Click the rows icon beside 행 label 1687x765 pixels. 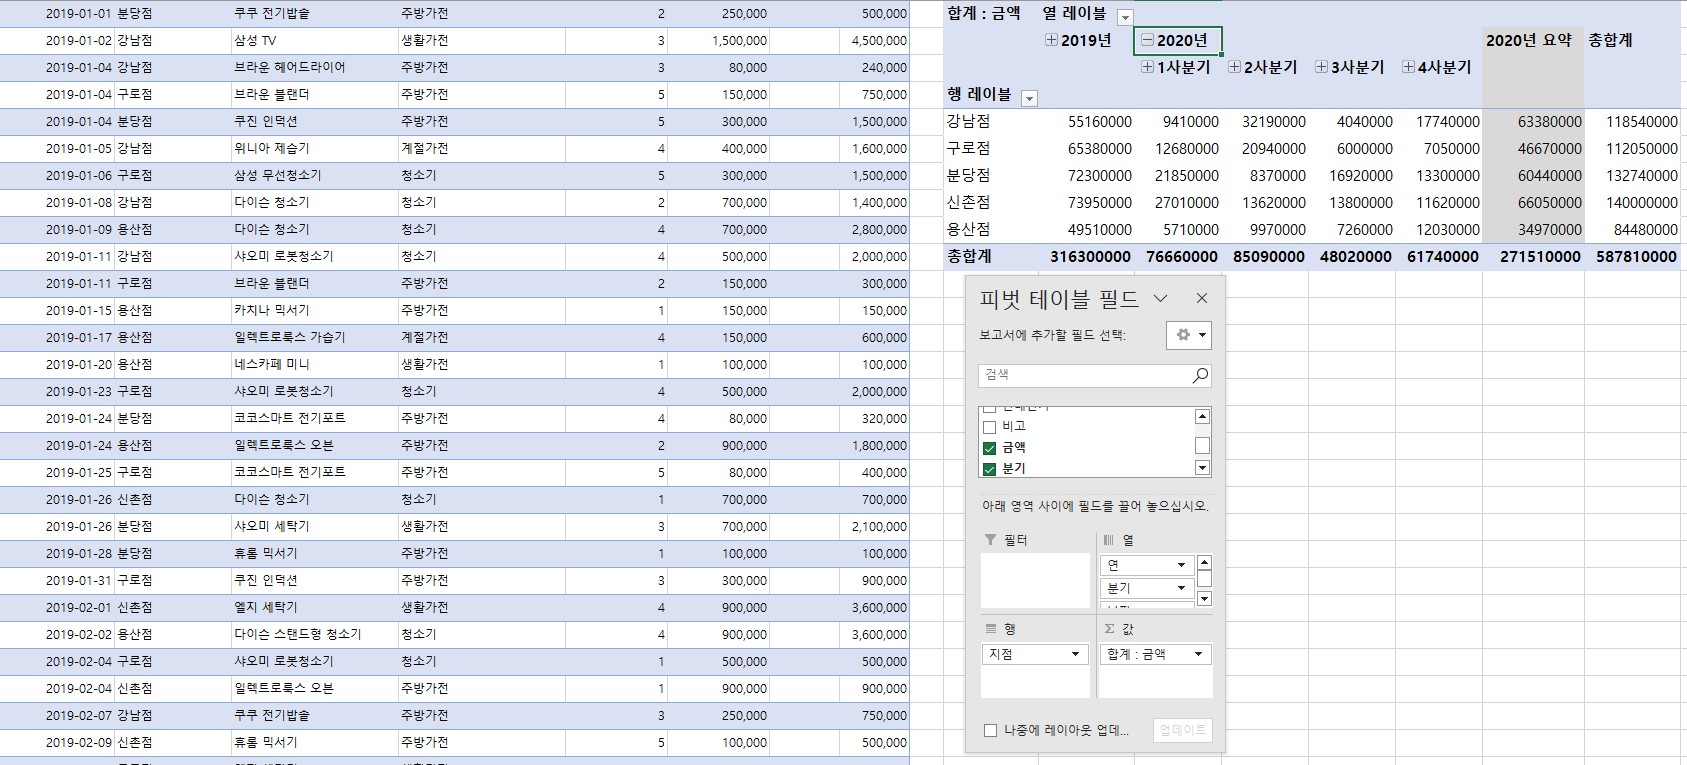click(991, 629)
